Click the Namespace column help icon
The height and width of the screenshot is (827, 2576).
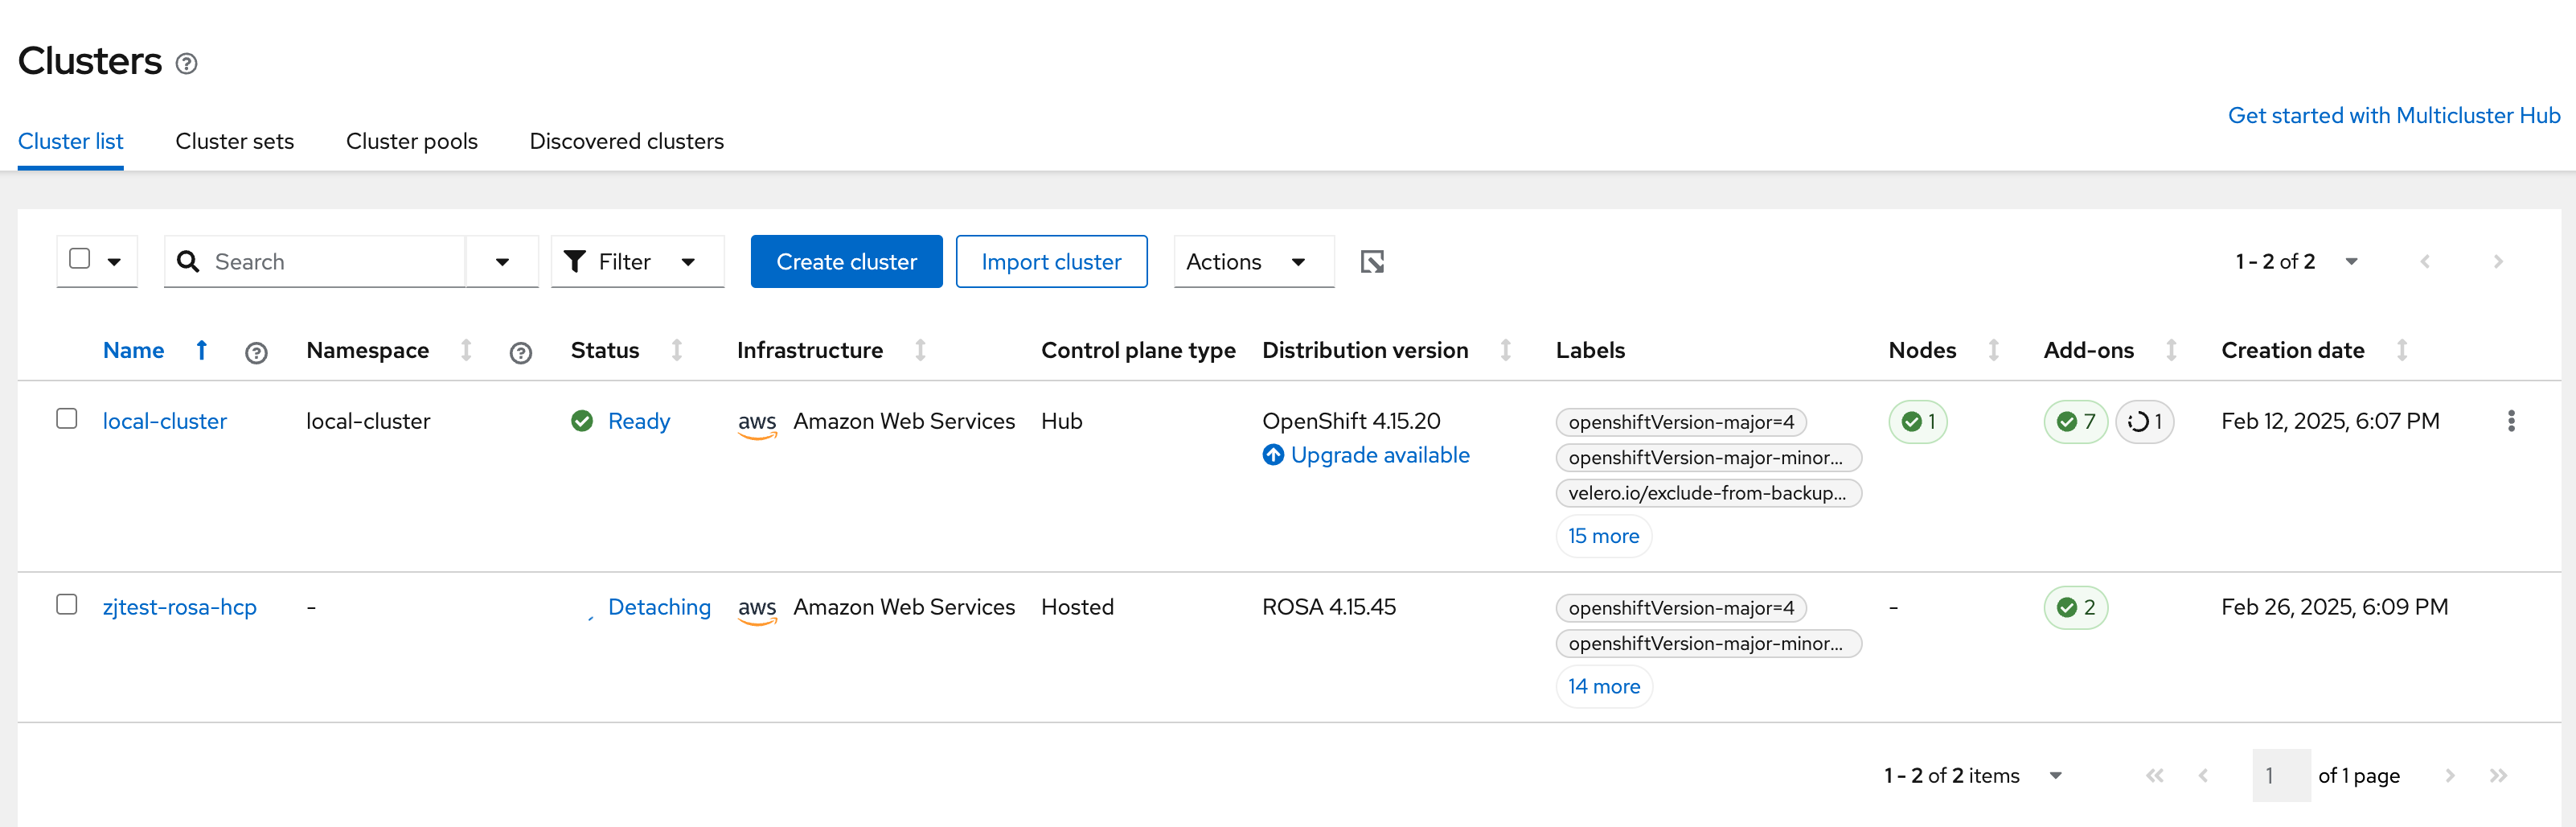point(520,352)
